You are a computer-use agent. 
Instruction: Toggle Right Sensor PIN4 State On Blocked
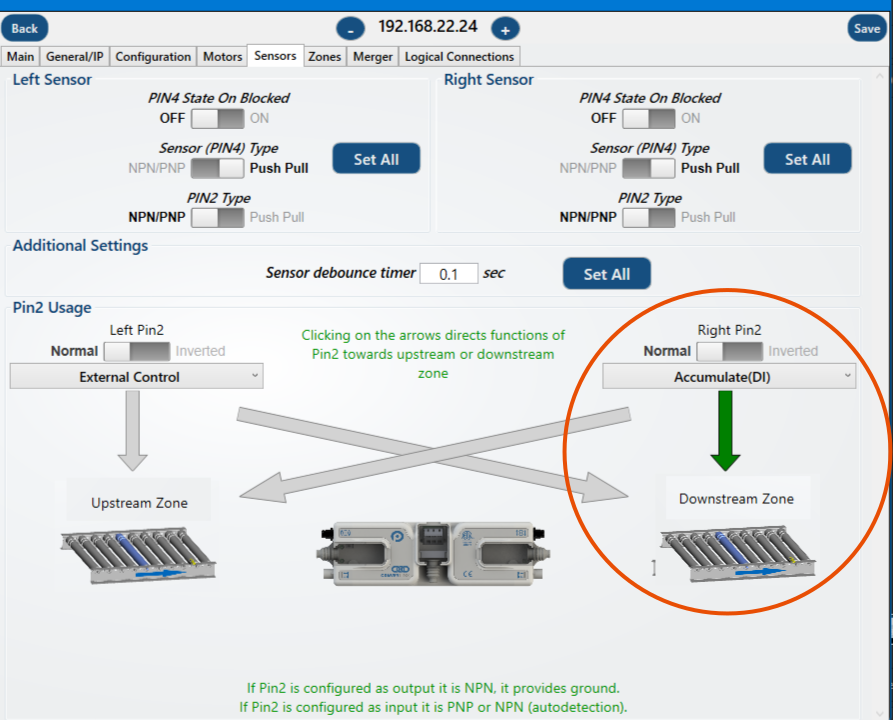(x=649, y=118)
